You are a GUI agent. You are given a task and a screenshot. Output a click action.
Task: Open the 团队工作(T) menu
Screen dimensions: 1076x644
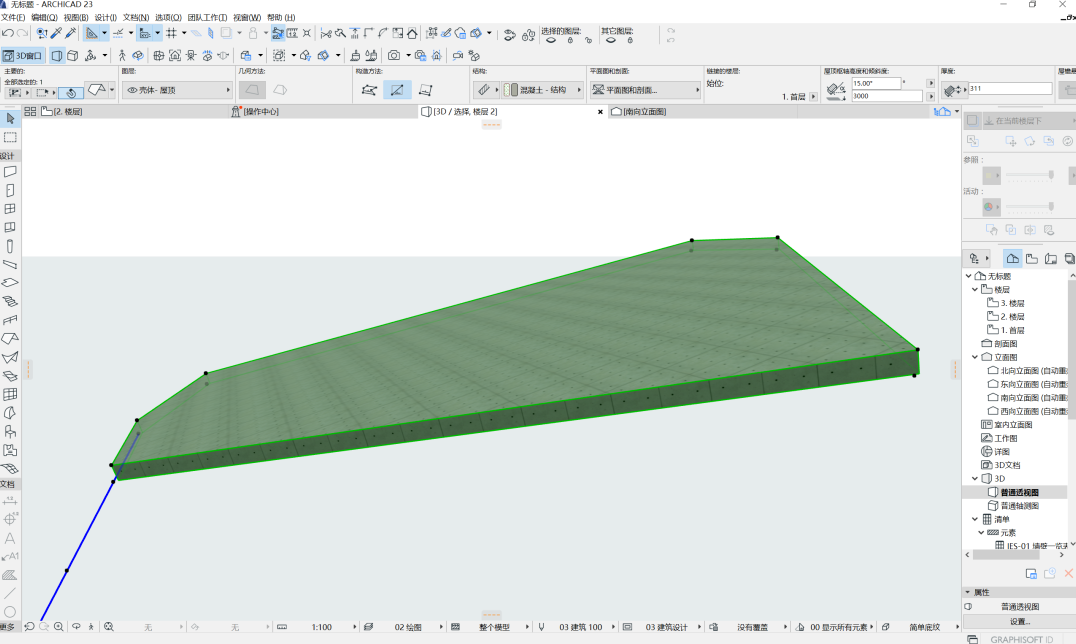coord(207,17)
